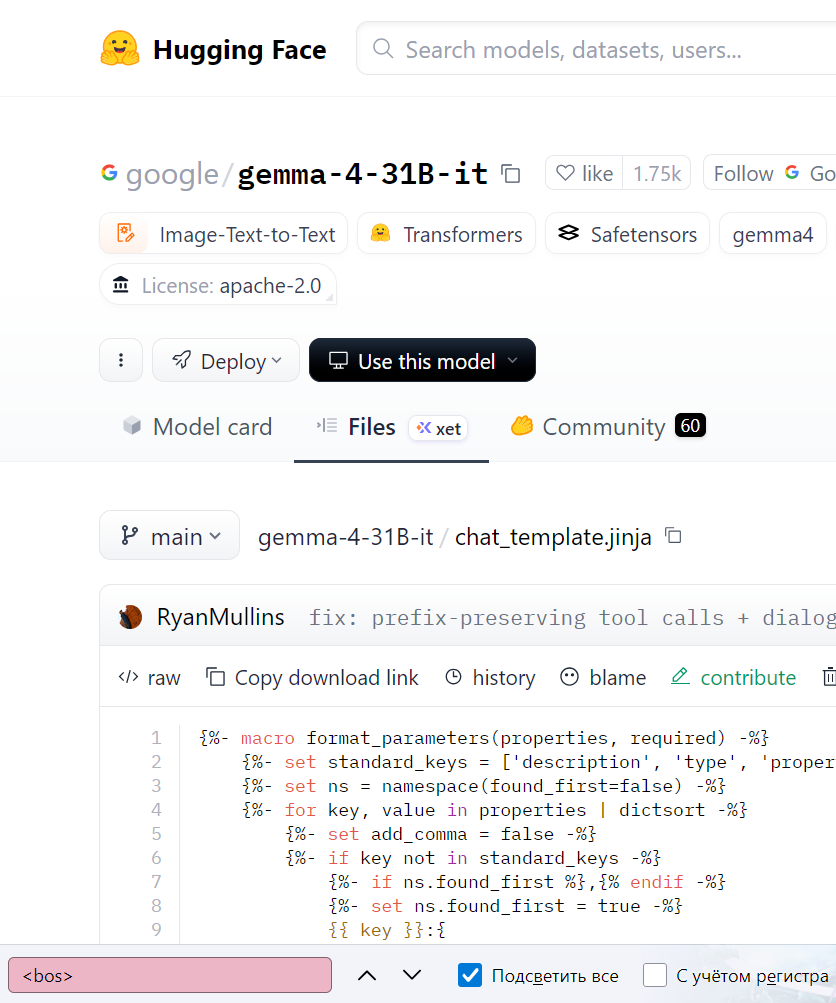836x1003 pixels.
Task: Click the Safetensors stacked layers icon
Action: tap(568, 233)
